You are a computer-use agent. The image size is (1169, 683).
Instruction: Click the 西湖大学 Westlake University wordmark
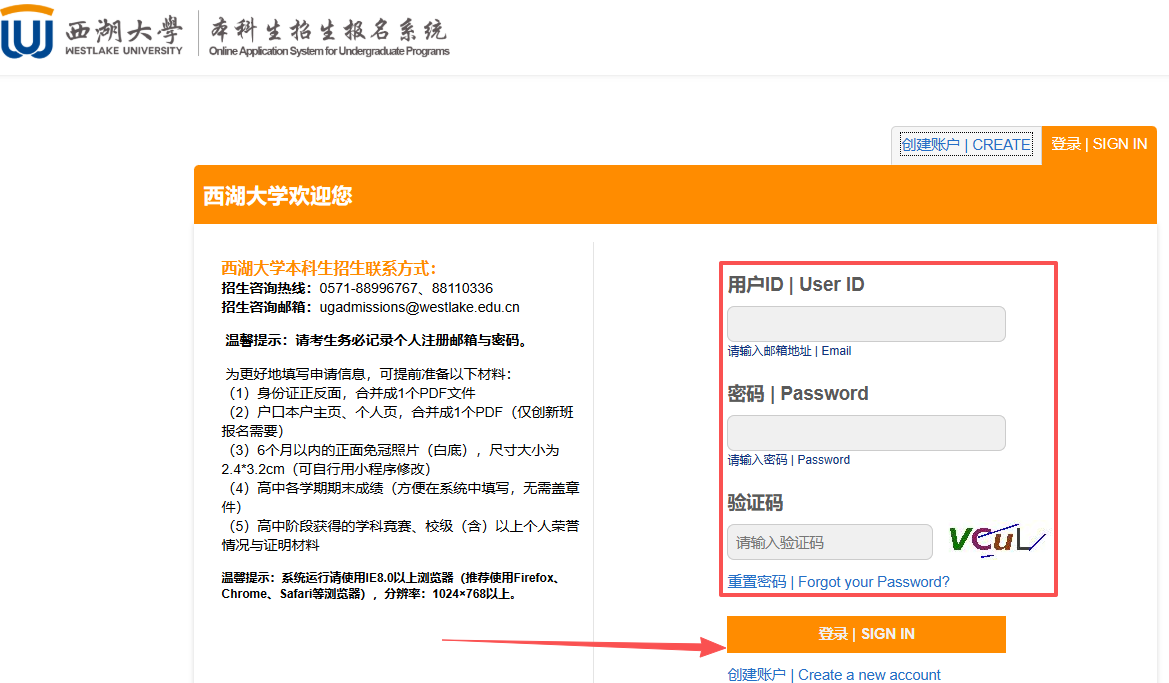pyautogui.click(x=124, y=34)
